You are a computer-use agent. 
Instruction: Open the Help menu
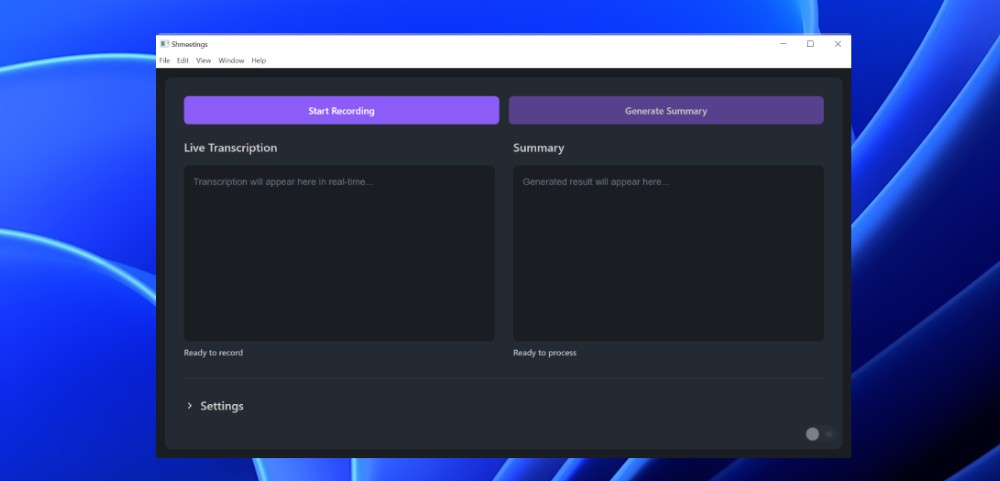click(259, 61)
